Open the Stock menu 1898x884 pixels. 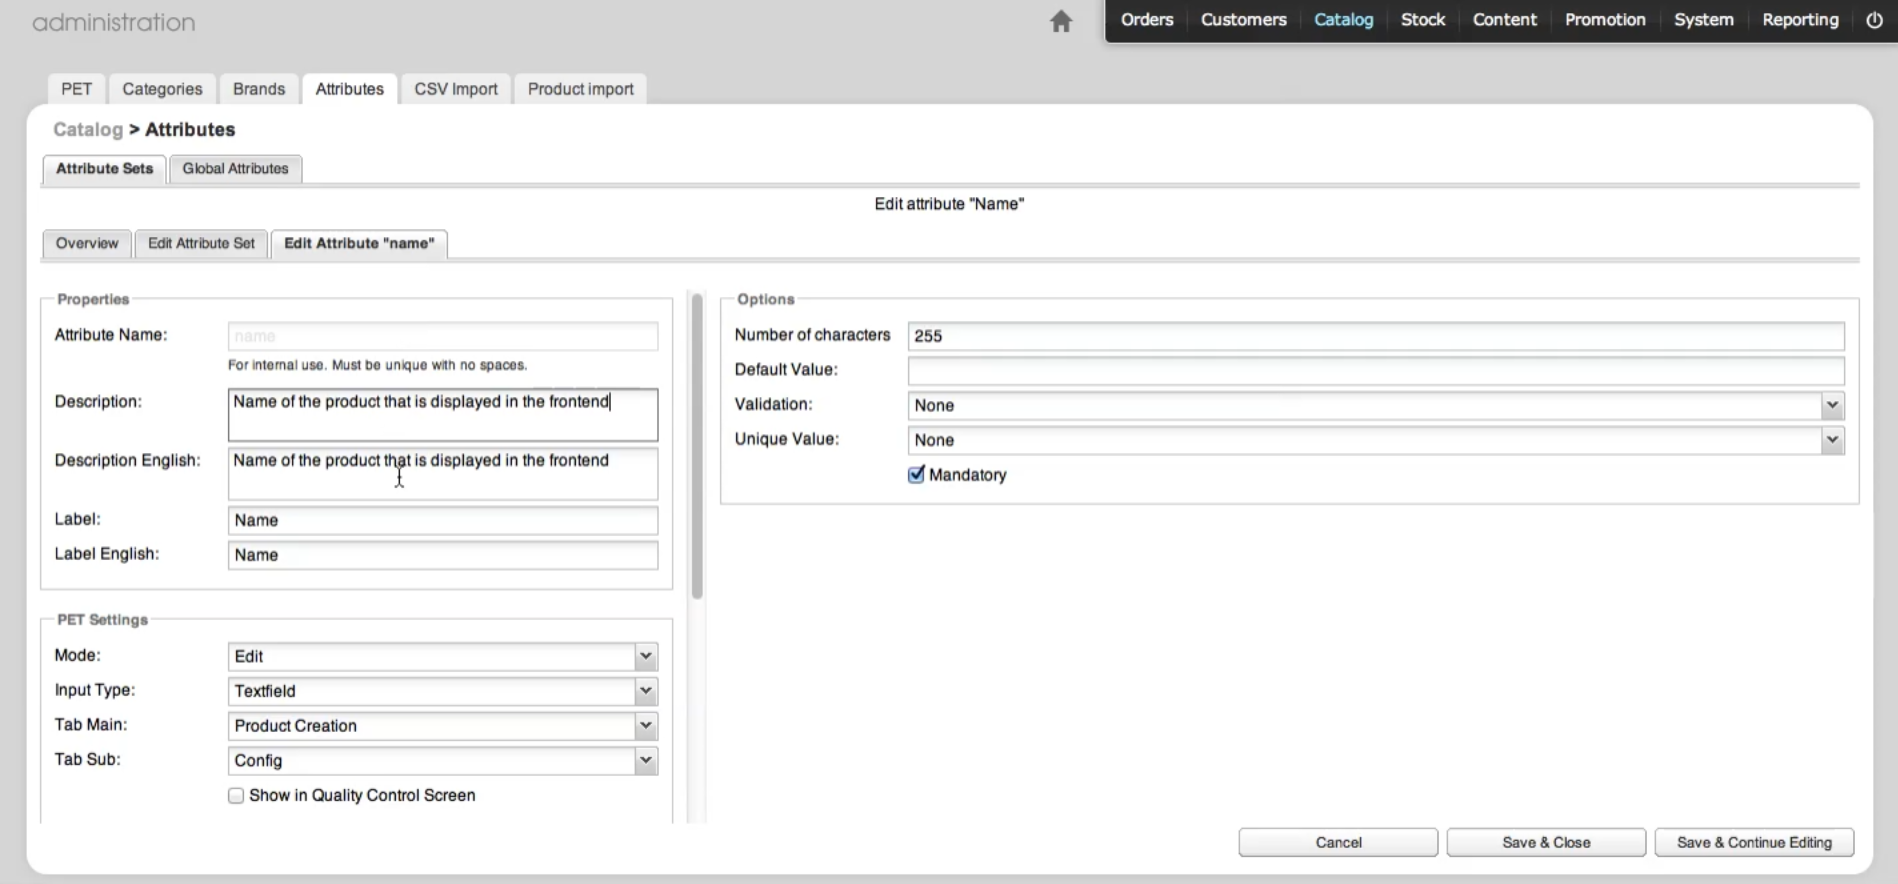pos(1423,20)
